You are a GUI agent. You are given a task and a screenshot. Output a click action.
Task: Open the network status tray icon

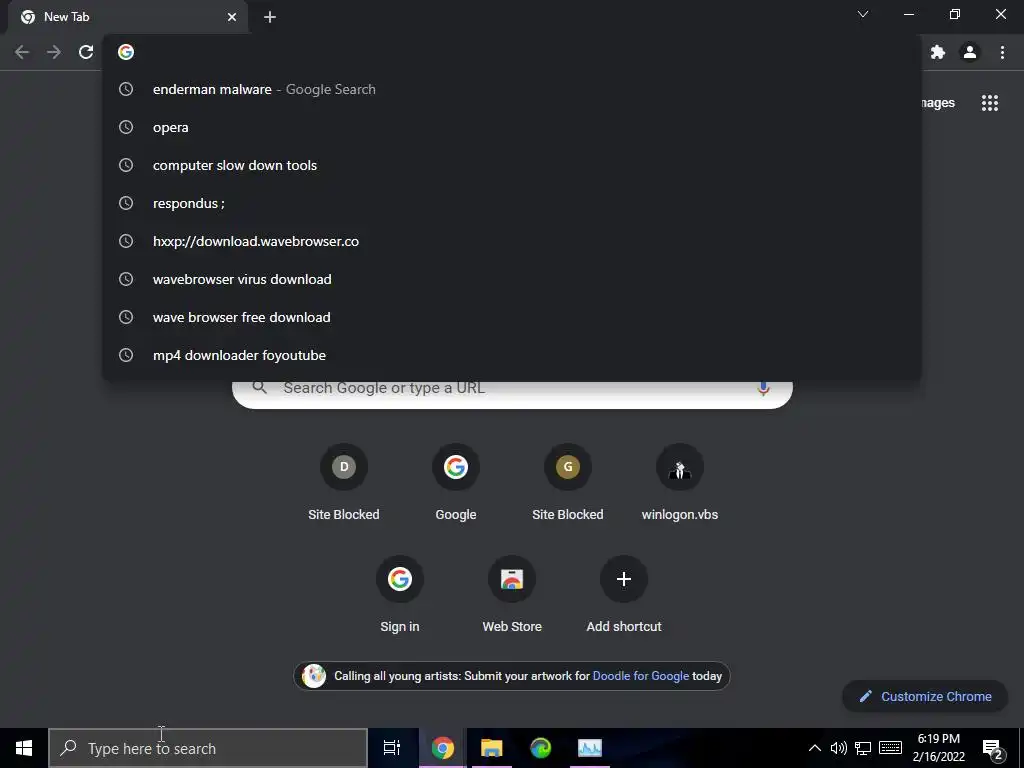point(863,748)
